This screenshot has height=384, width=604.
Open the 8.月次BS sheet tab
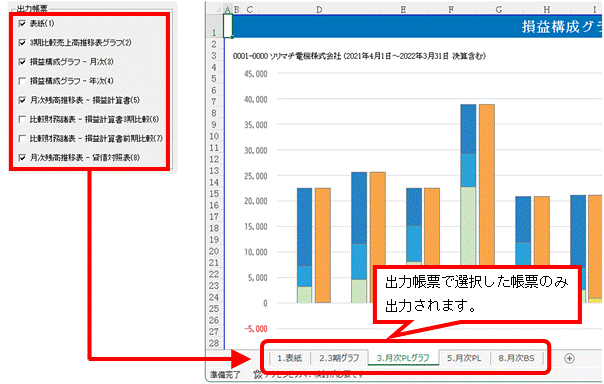517,358
